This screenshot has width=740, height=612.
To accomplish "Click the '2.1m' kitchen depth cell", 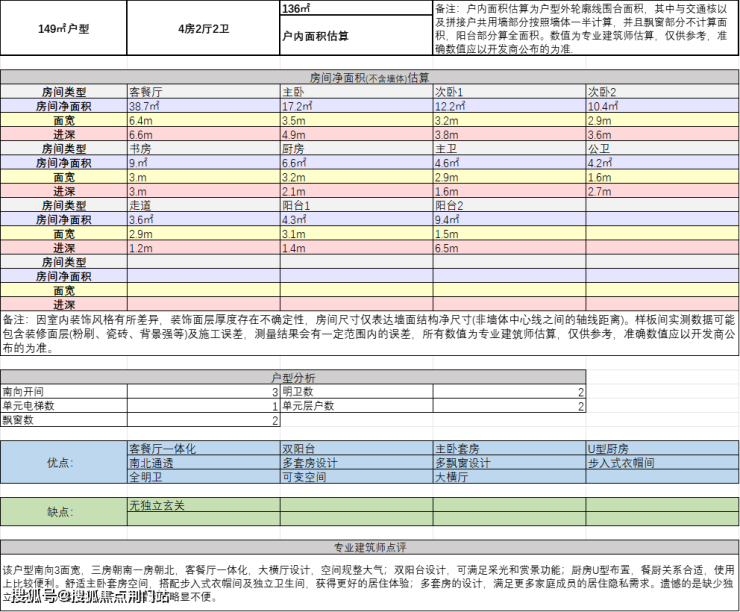I will coord(357,191).
